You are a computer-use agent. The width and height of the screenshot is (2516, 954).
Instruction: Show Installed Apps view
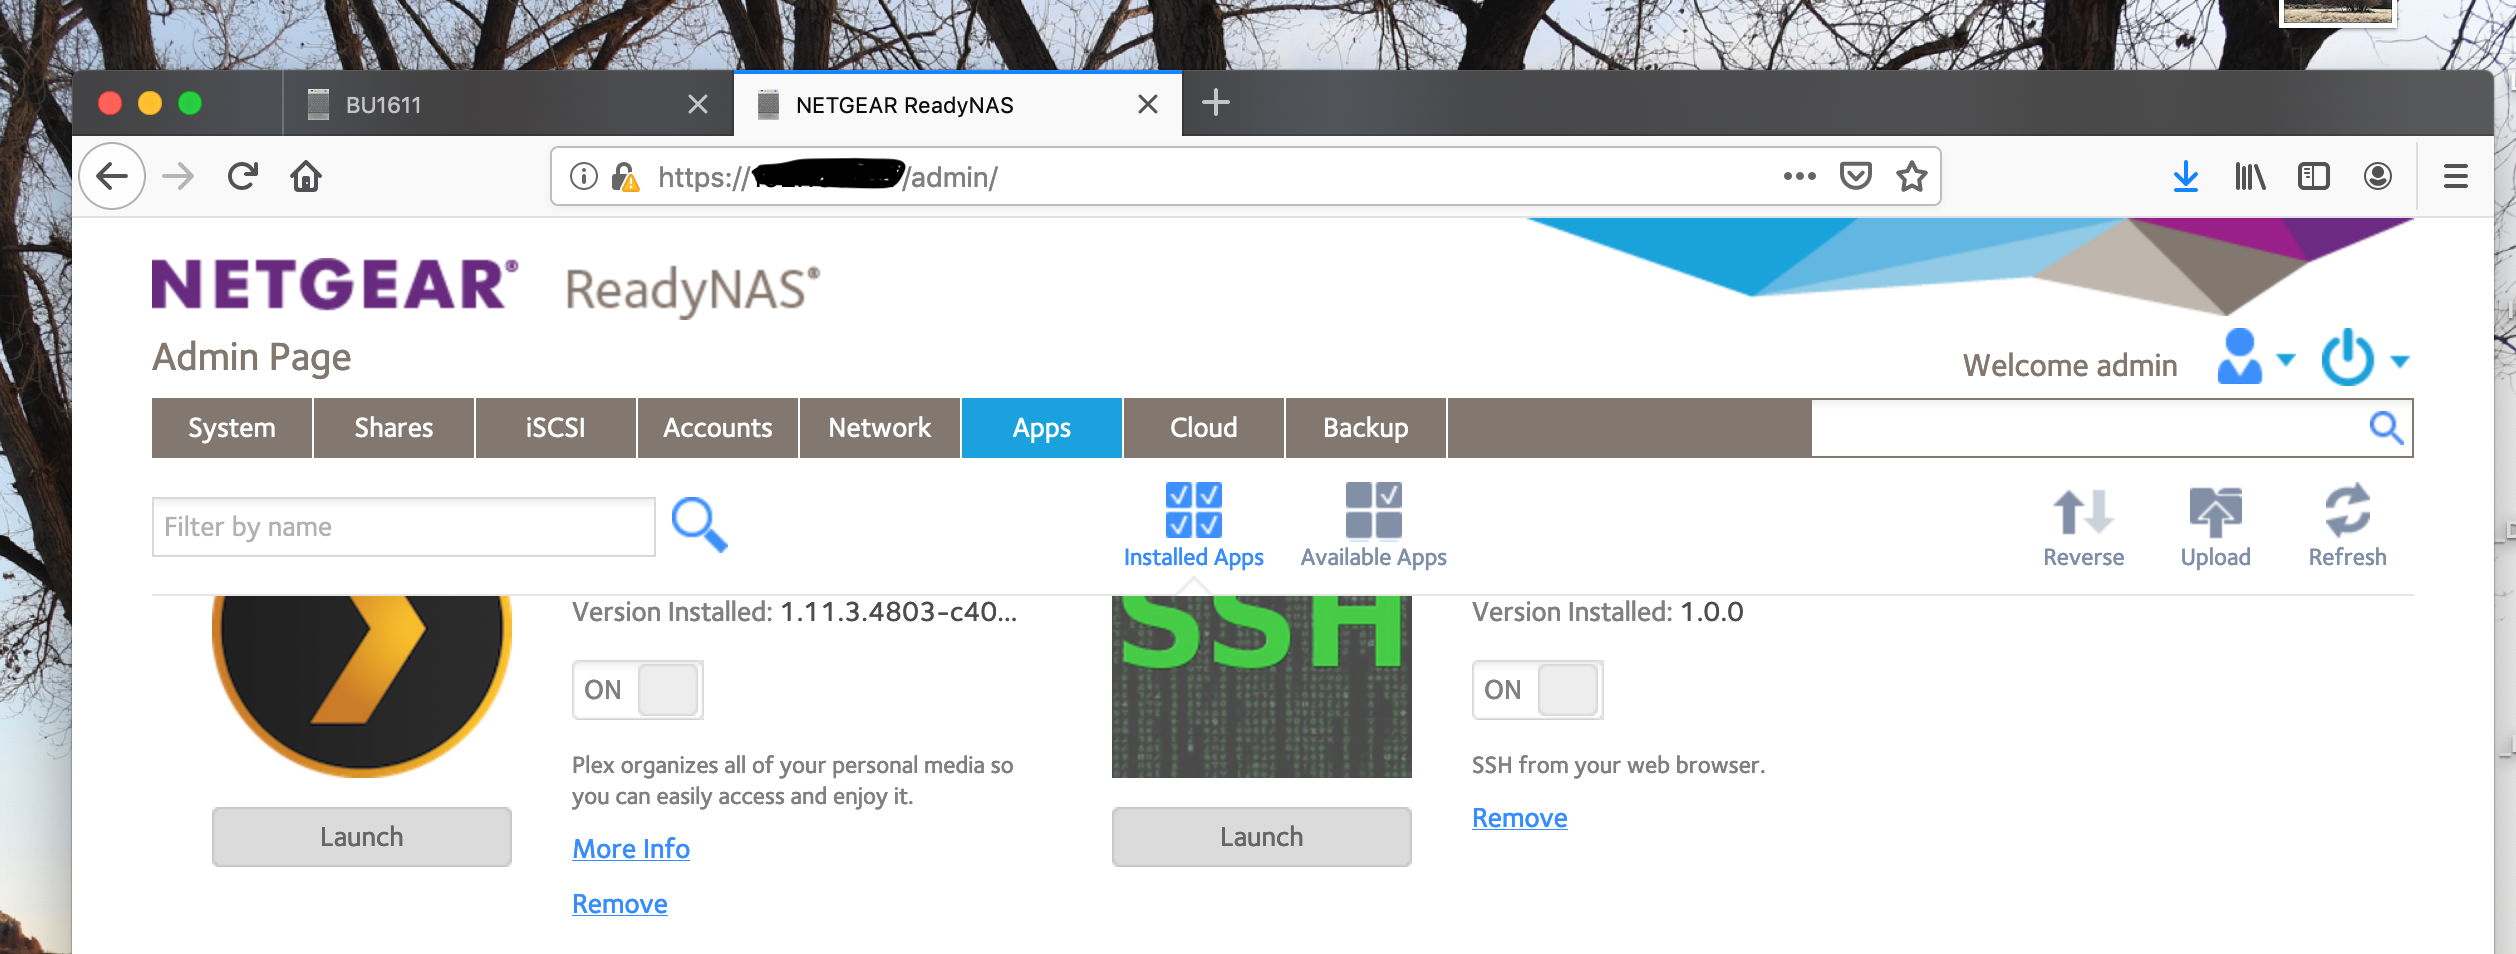(1194, 526)
